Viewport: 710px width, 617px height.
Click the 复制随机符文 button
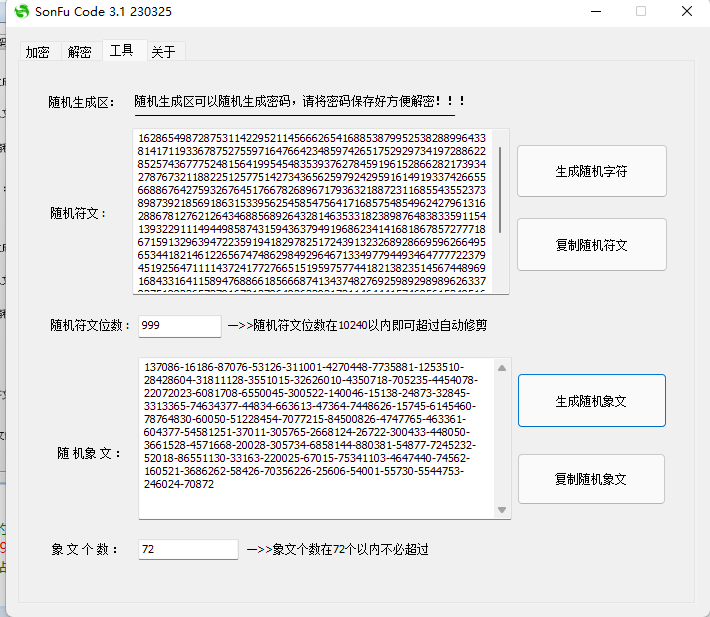coord(591,244)
